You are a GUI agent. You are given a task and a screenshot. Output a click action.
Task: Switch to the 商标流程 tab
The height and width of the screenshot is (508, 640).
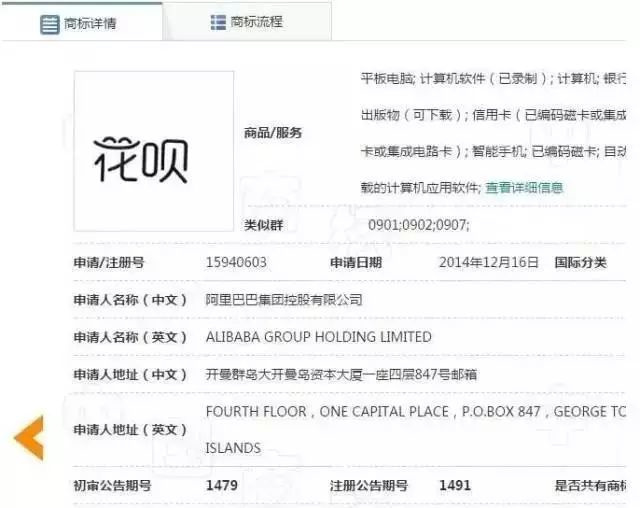(x=247, y=21)
